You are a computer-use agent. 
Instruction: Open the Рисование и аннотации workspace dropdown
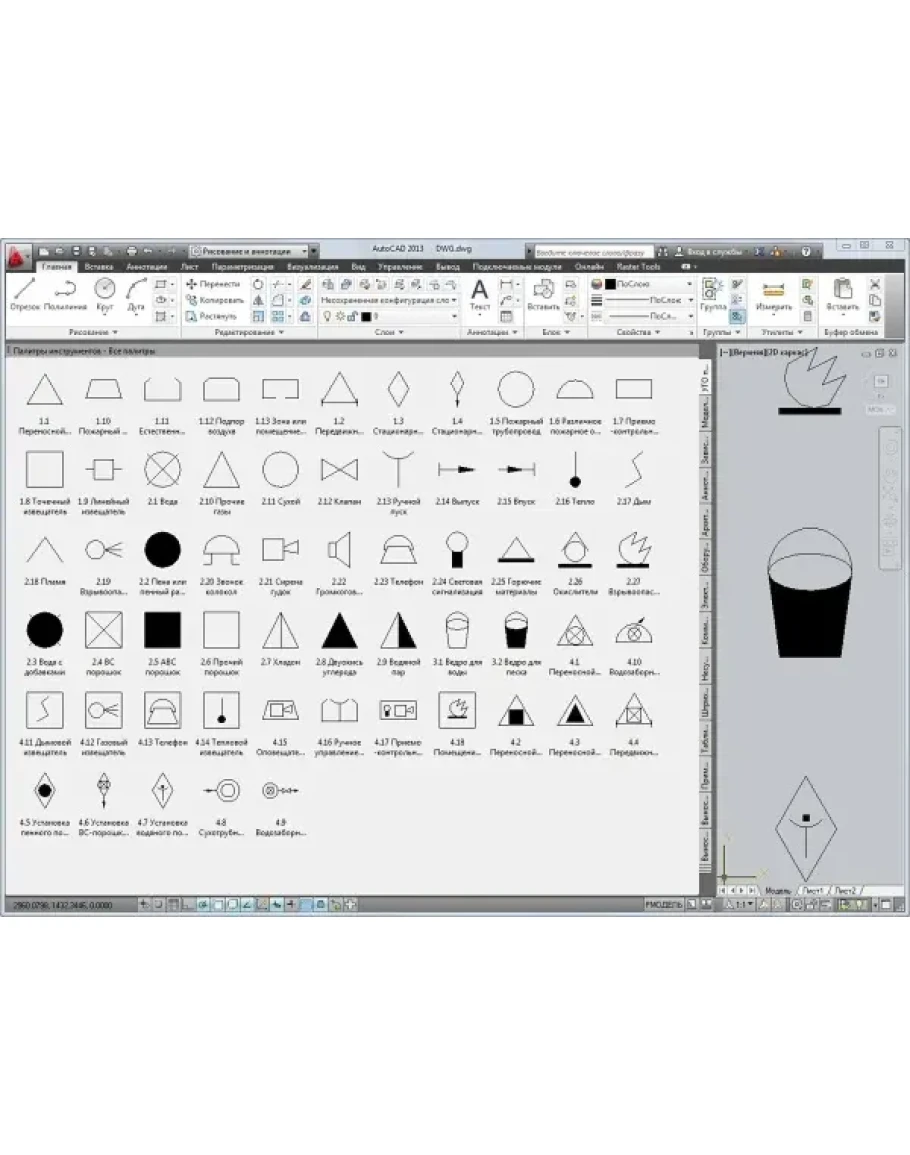point(254,252)
